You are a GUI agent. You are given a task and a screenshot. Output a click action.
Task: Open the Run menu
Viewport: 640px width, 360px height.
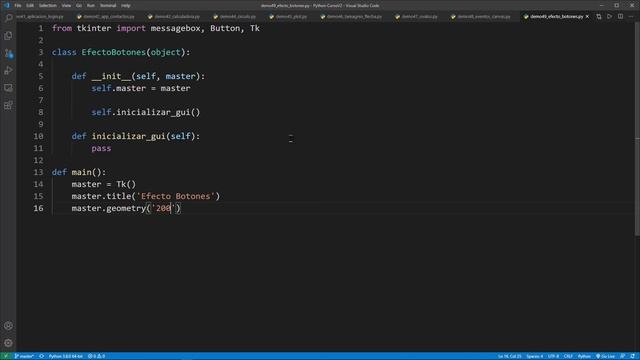coord(91,6)
